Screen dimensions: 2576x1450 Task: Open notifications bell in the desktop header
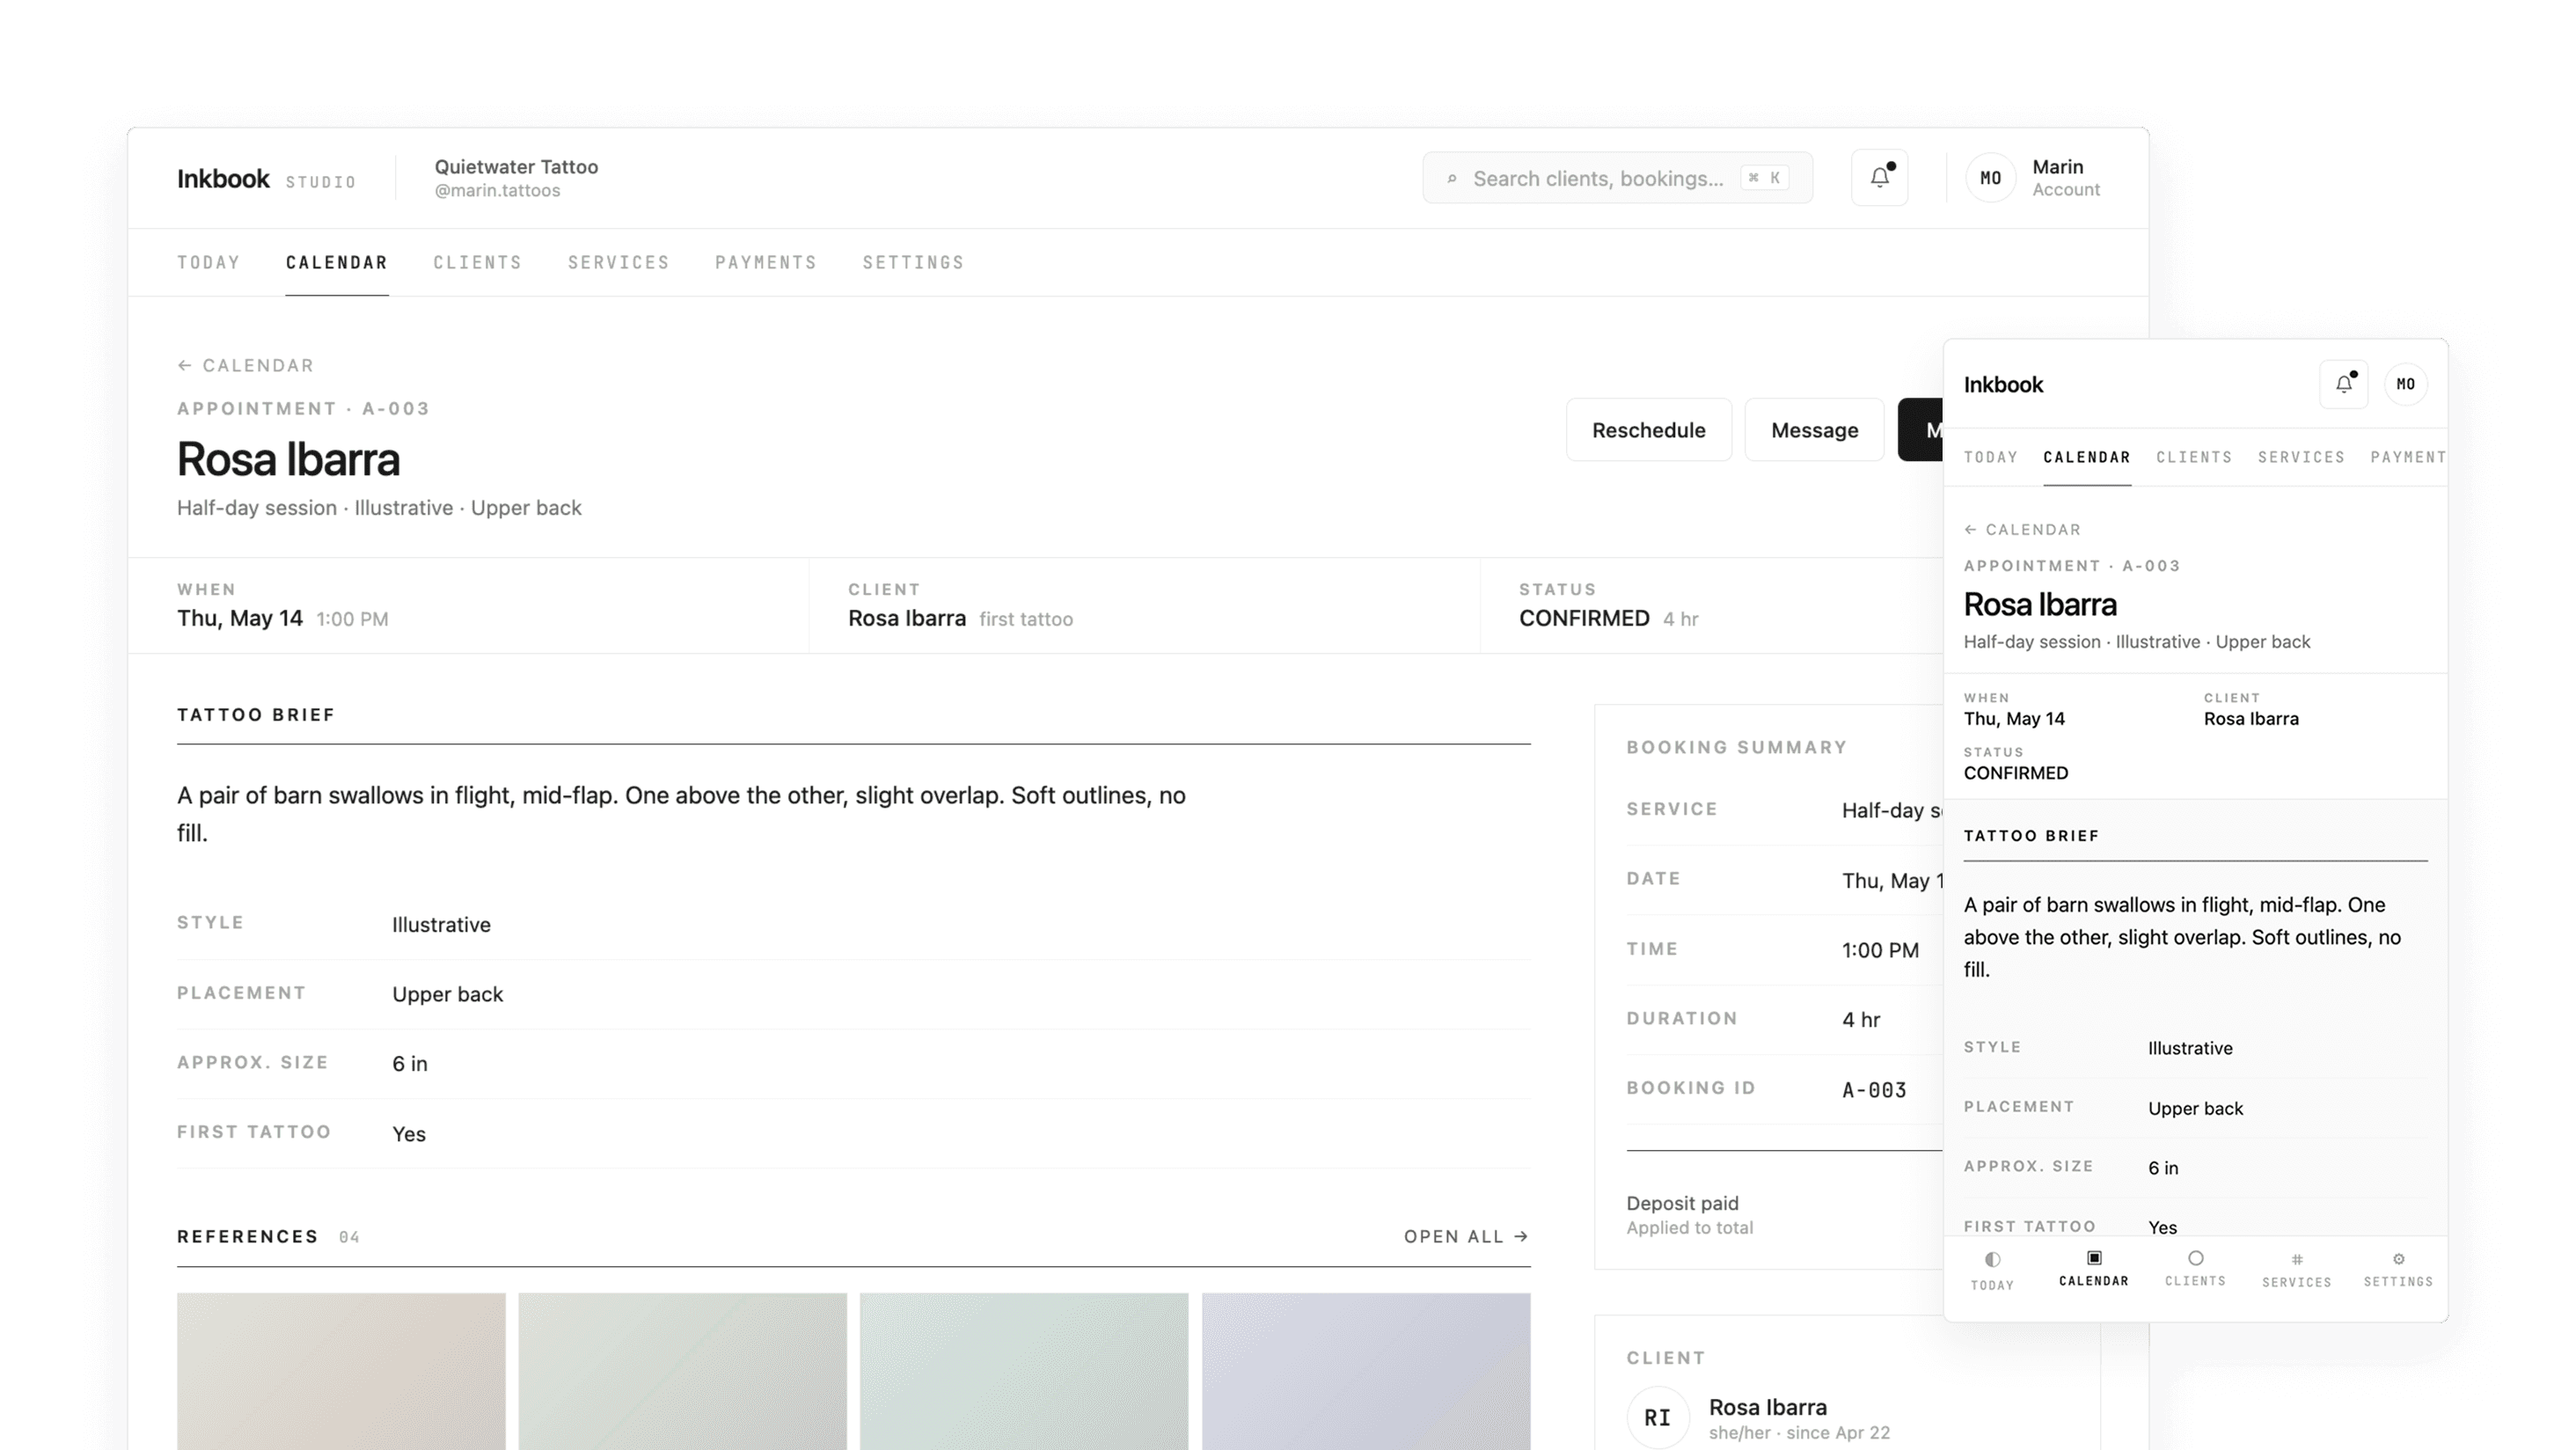[1879, 178]
